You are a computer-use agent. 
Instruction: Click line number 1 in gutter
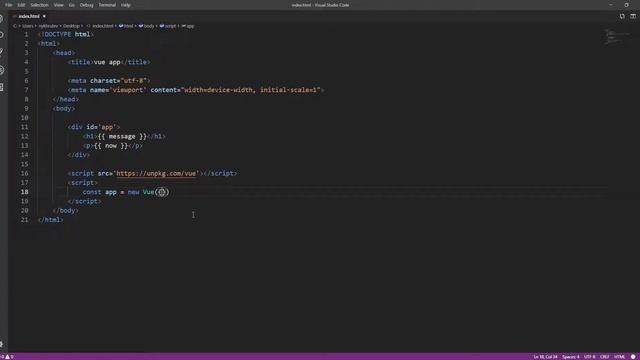(x=27, y=34)
